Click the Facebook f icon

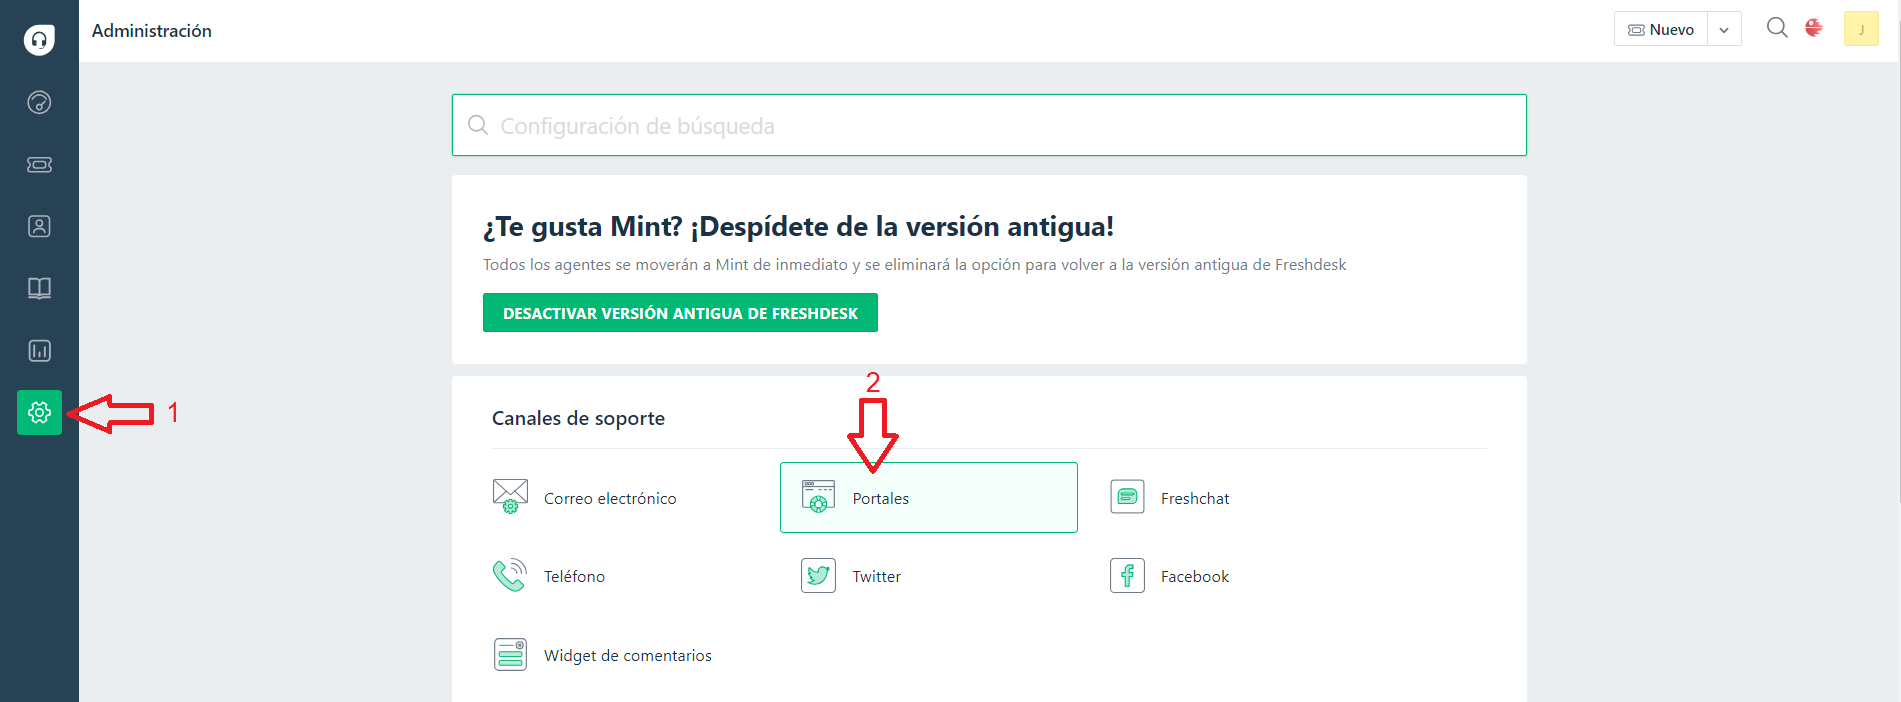click(x=1127, y=575)
